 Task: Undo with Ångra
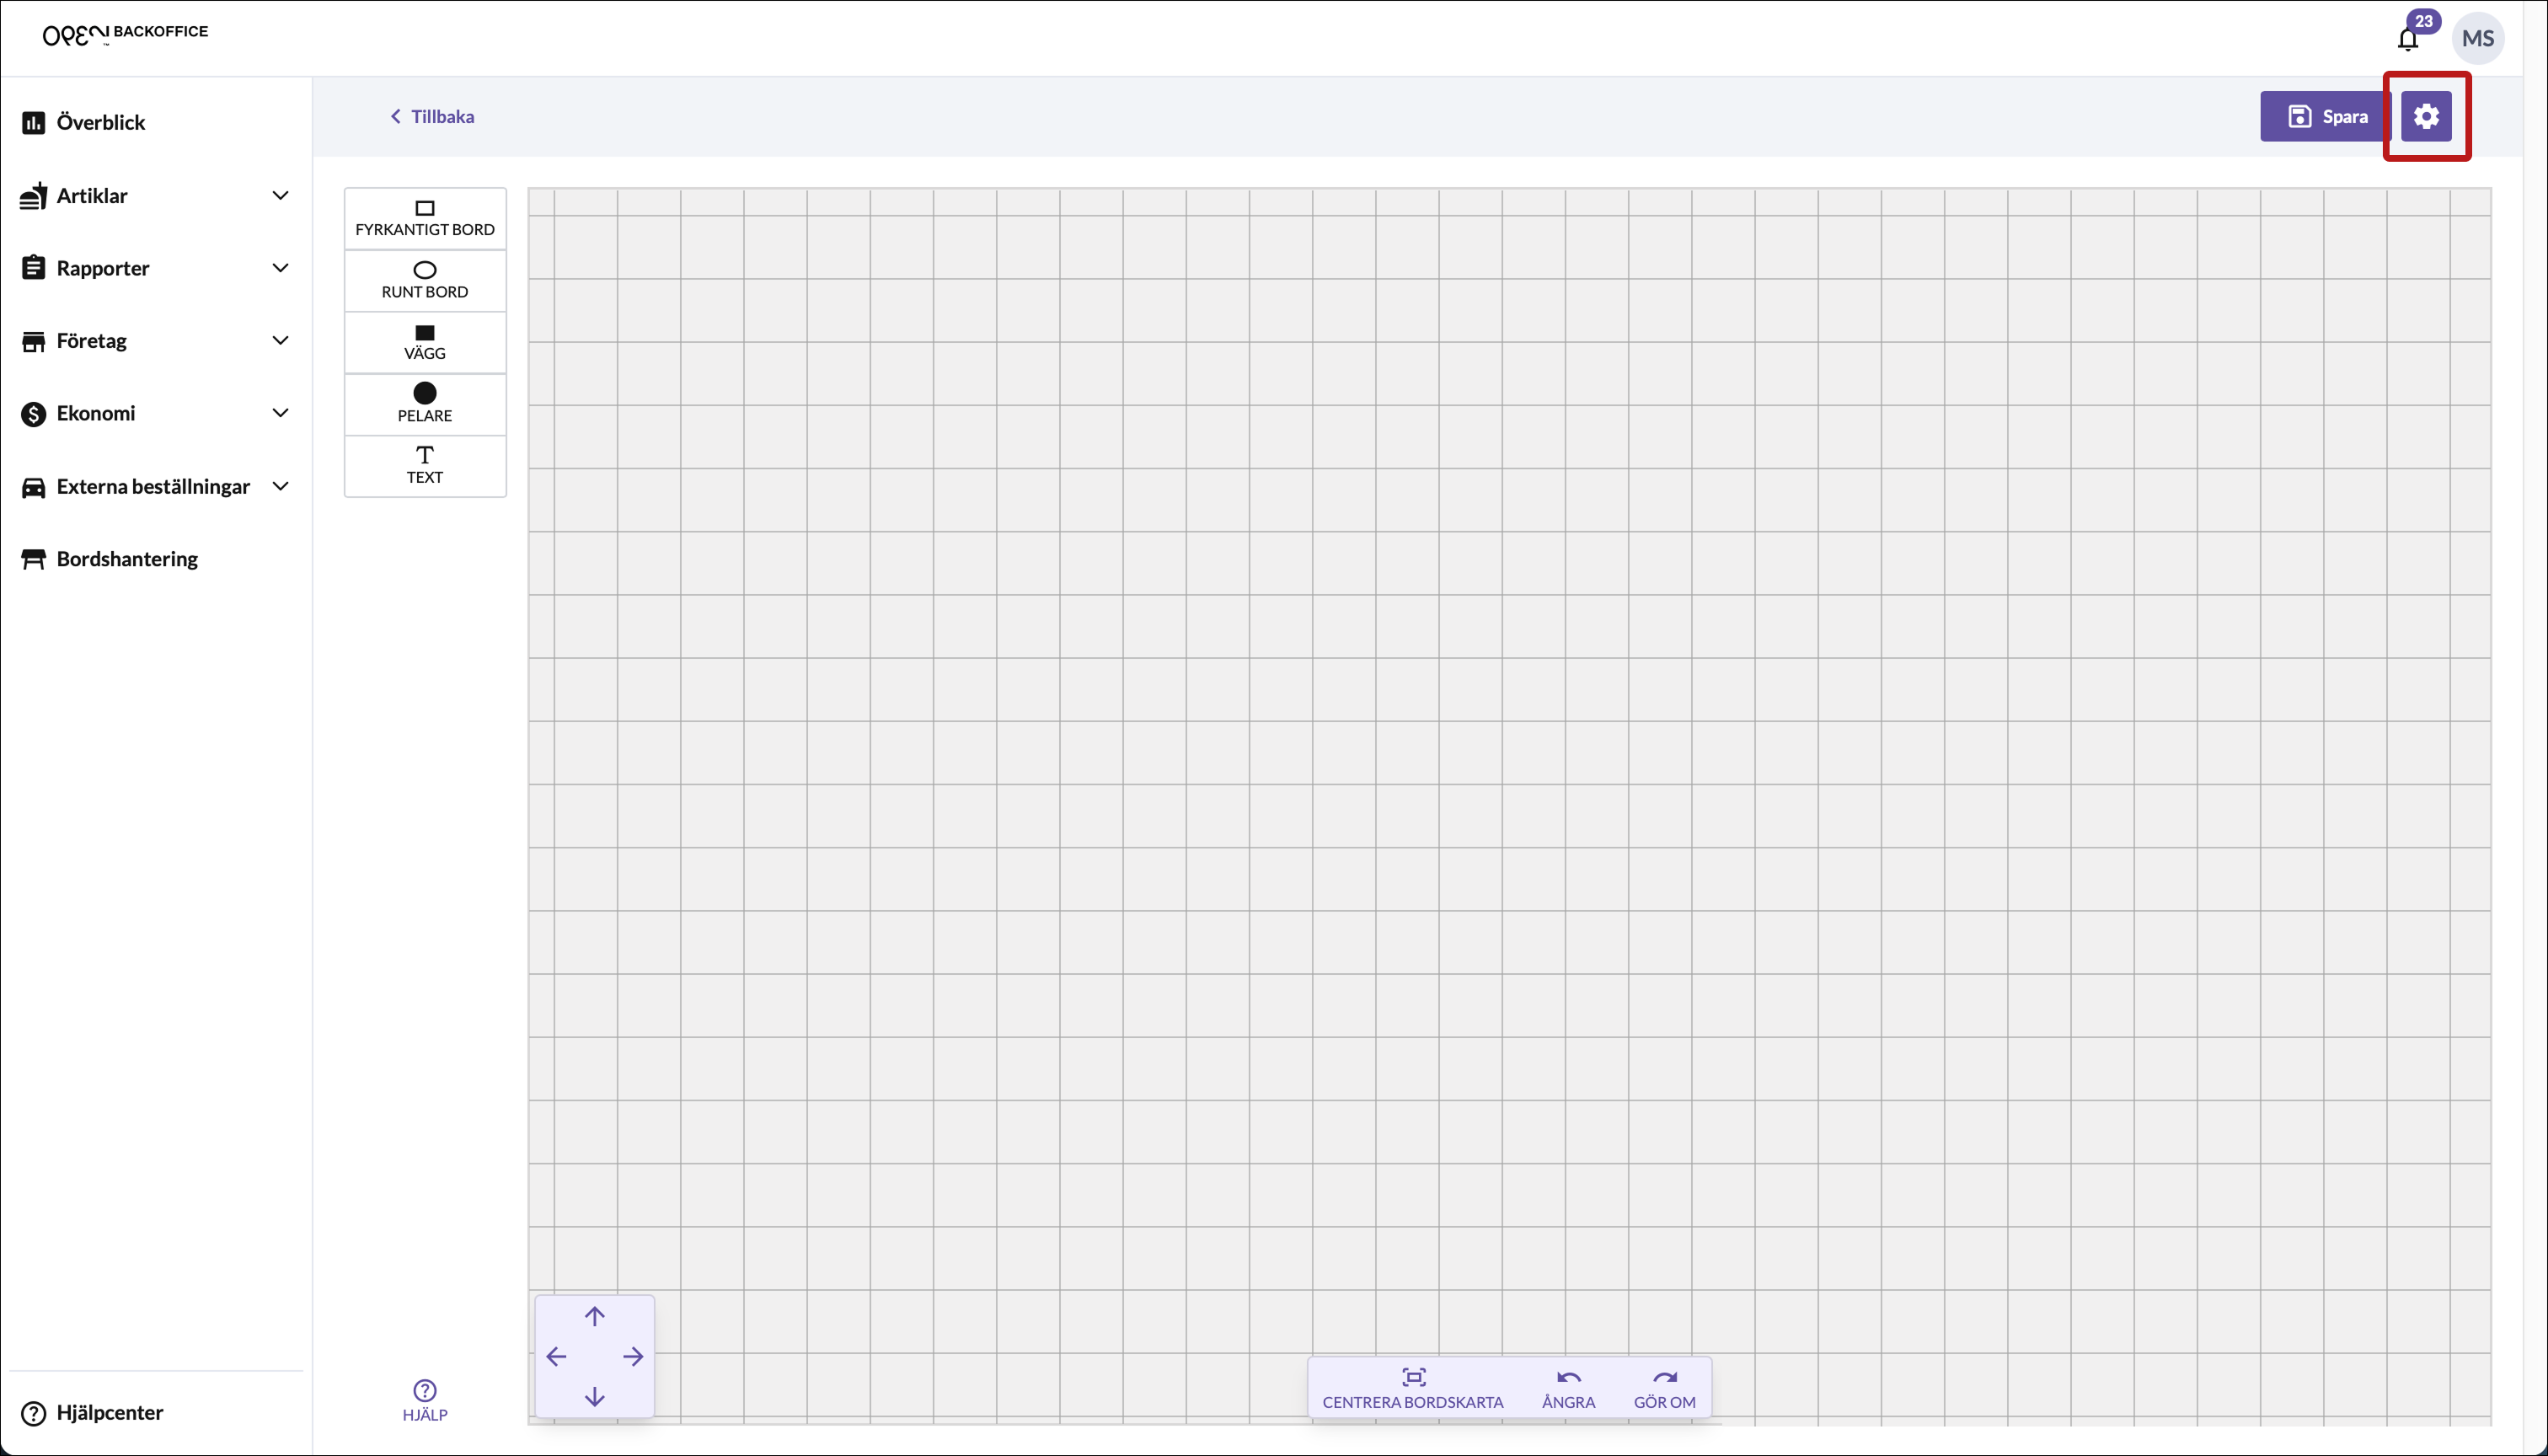(x=1568, y=1388)
